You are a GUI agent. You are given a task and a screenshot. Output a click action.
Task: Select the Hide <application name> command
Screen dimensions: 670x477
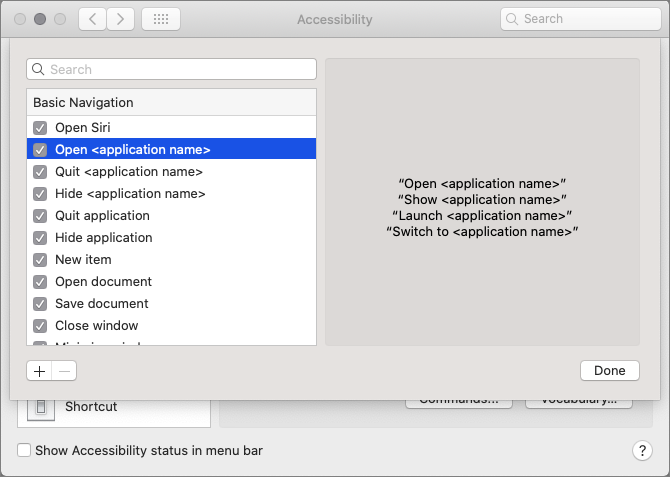[x=130, y=194]
